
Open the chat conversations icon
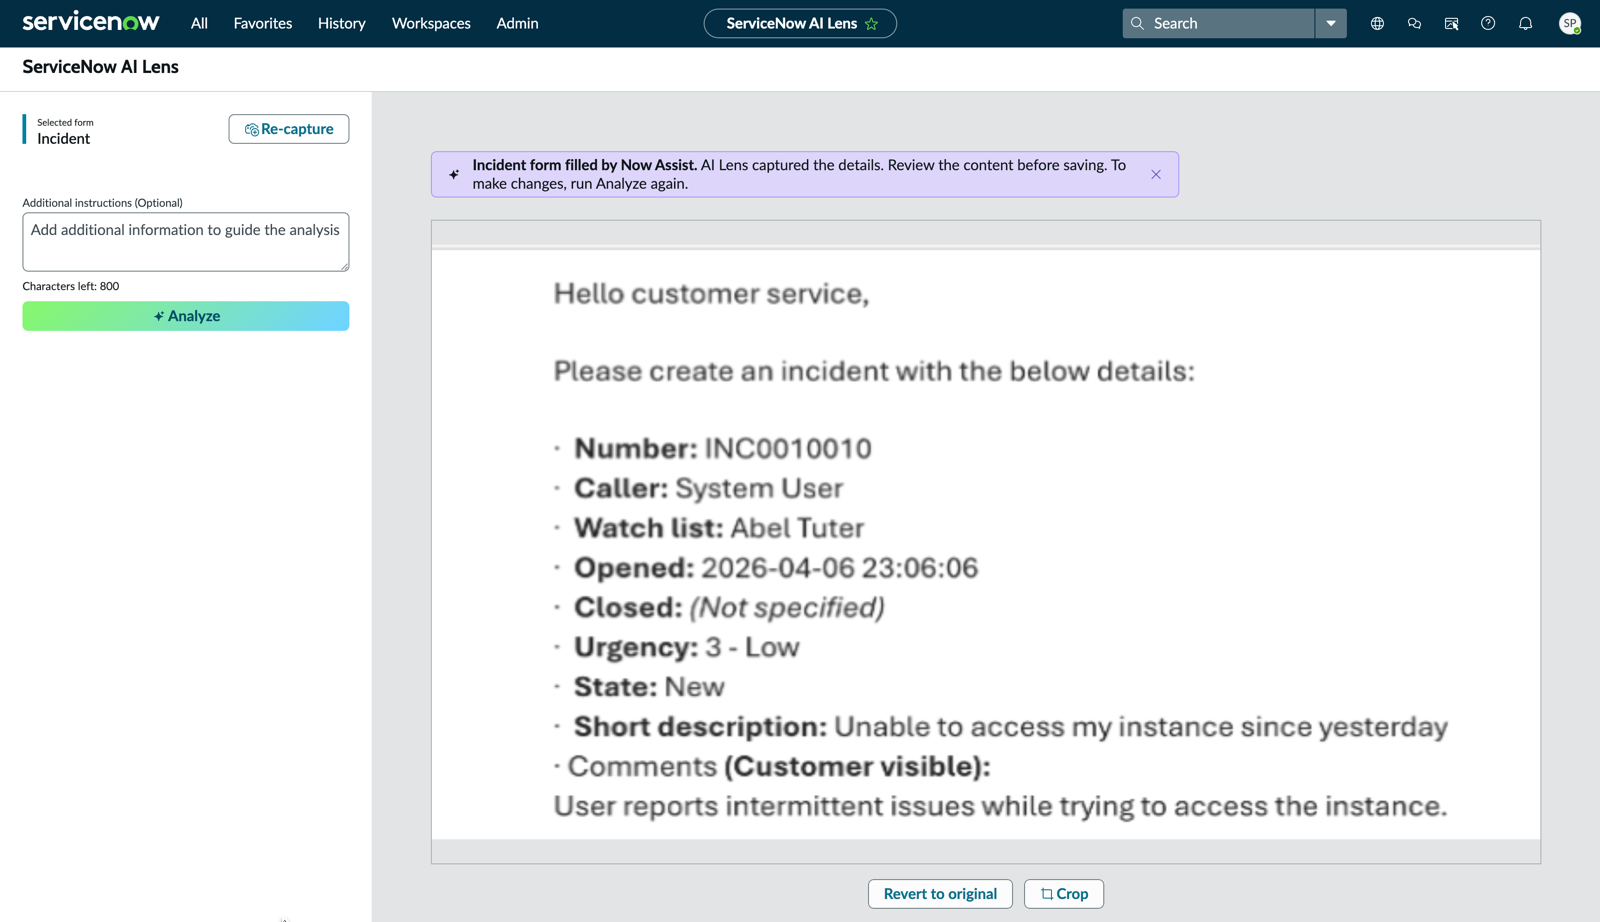pos(1414,23)
